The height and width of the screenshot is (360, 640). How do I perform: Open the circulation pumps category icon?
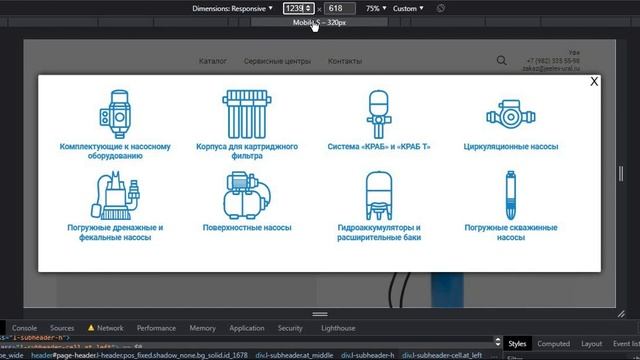click(511, 115)
